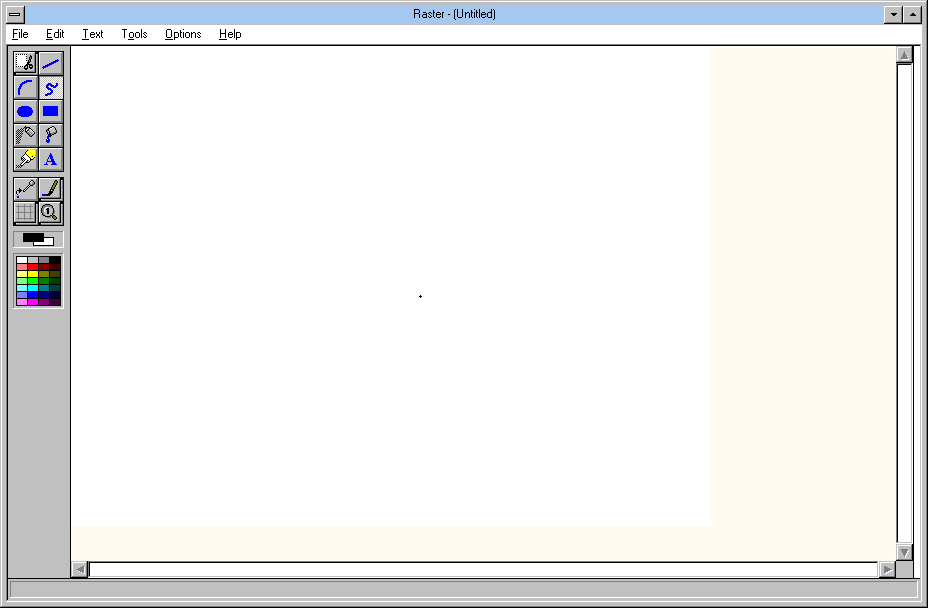Viewport: 928px width, 608px height.
Task: Maximize the Raster window
Action: (x=912, y=14)
